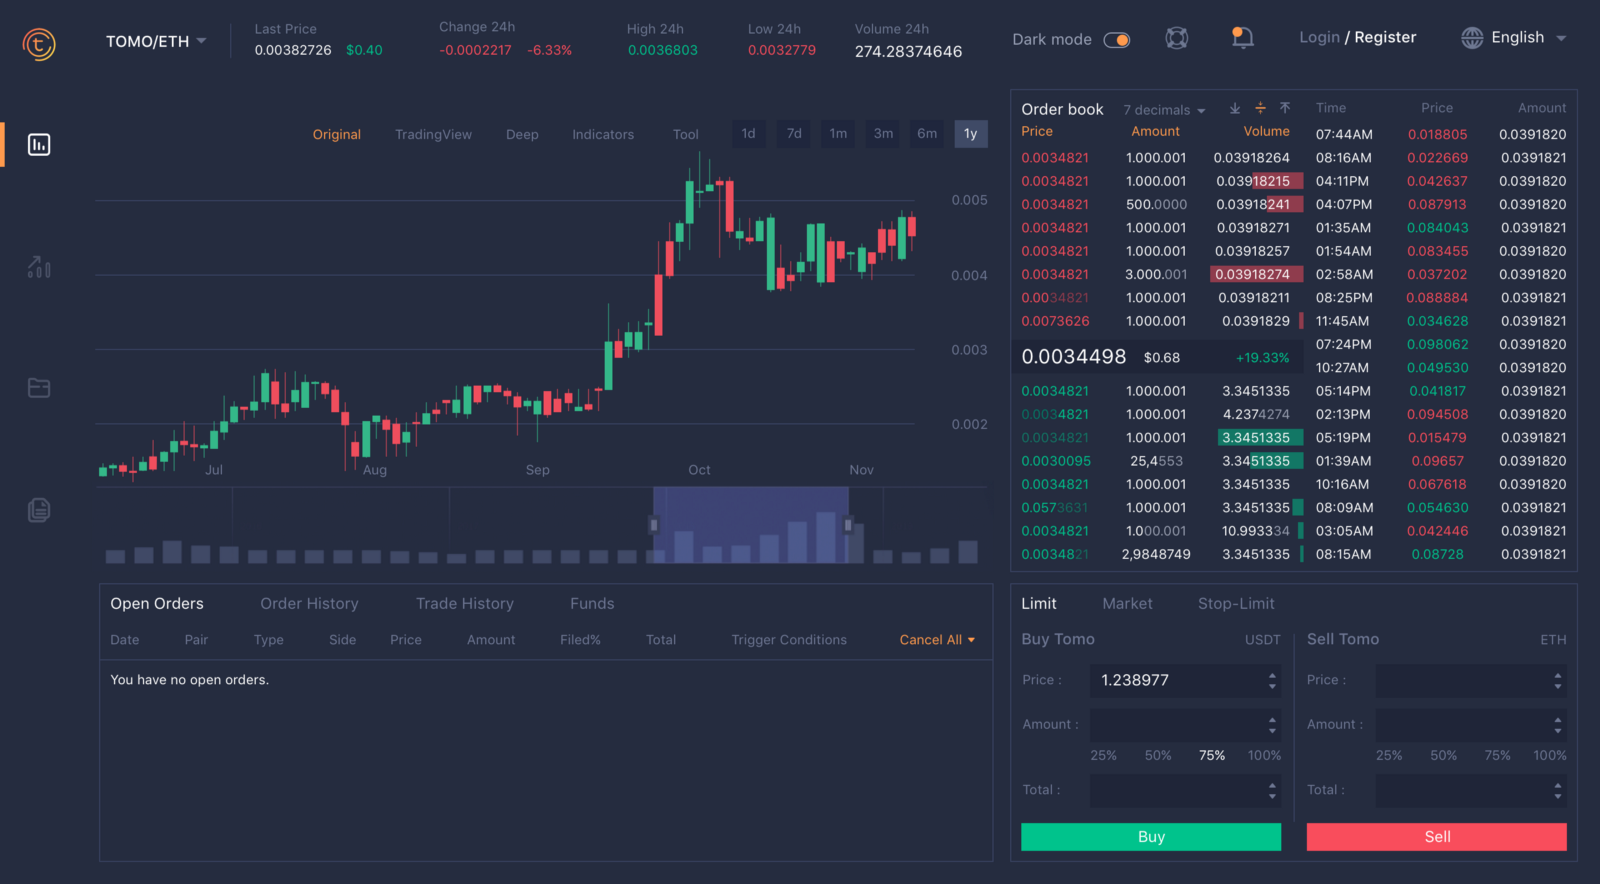Viewport: 1600px width, 884px height.
Task: Click the right handle of chart range selector
Action: tap(848, 525)
